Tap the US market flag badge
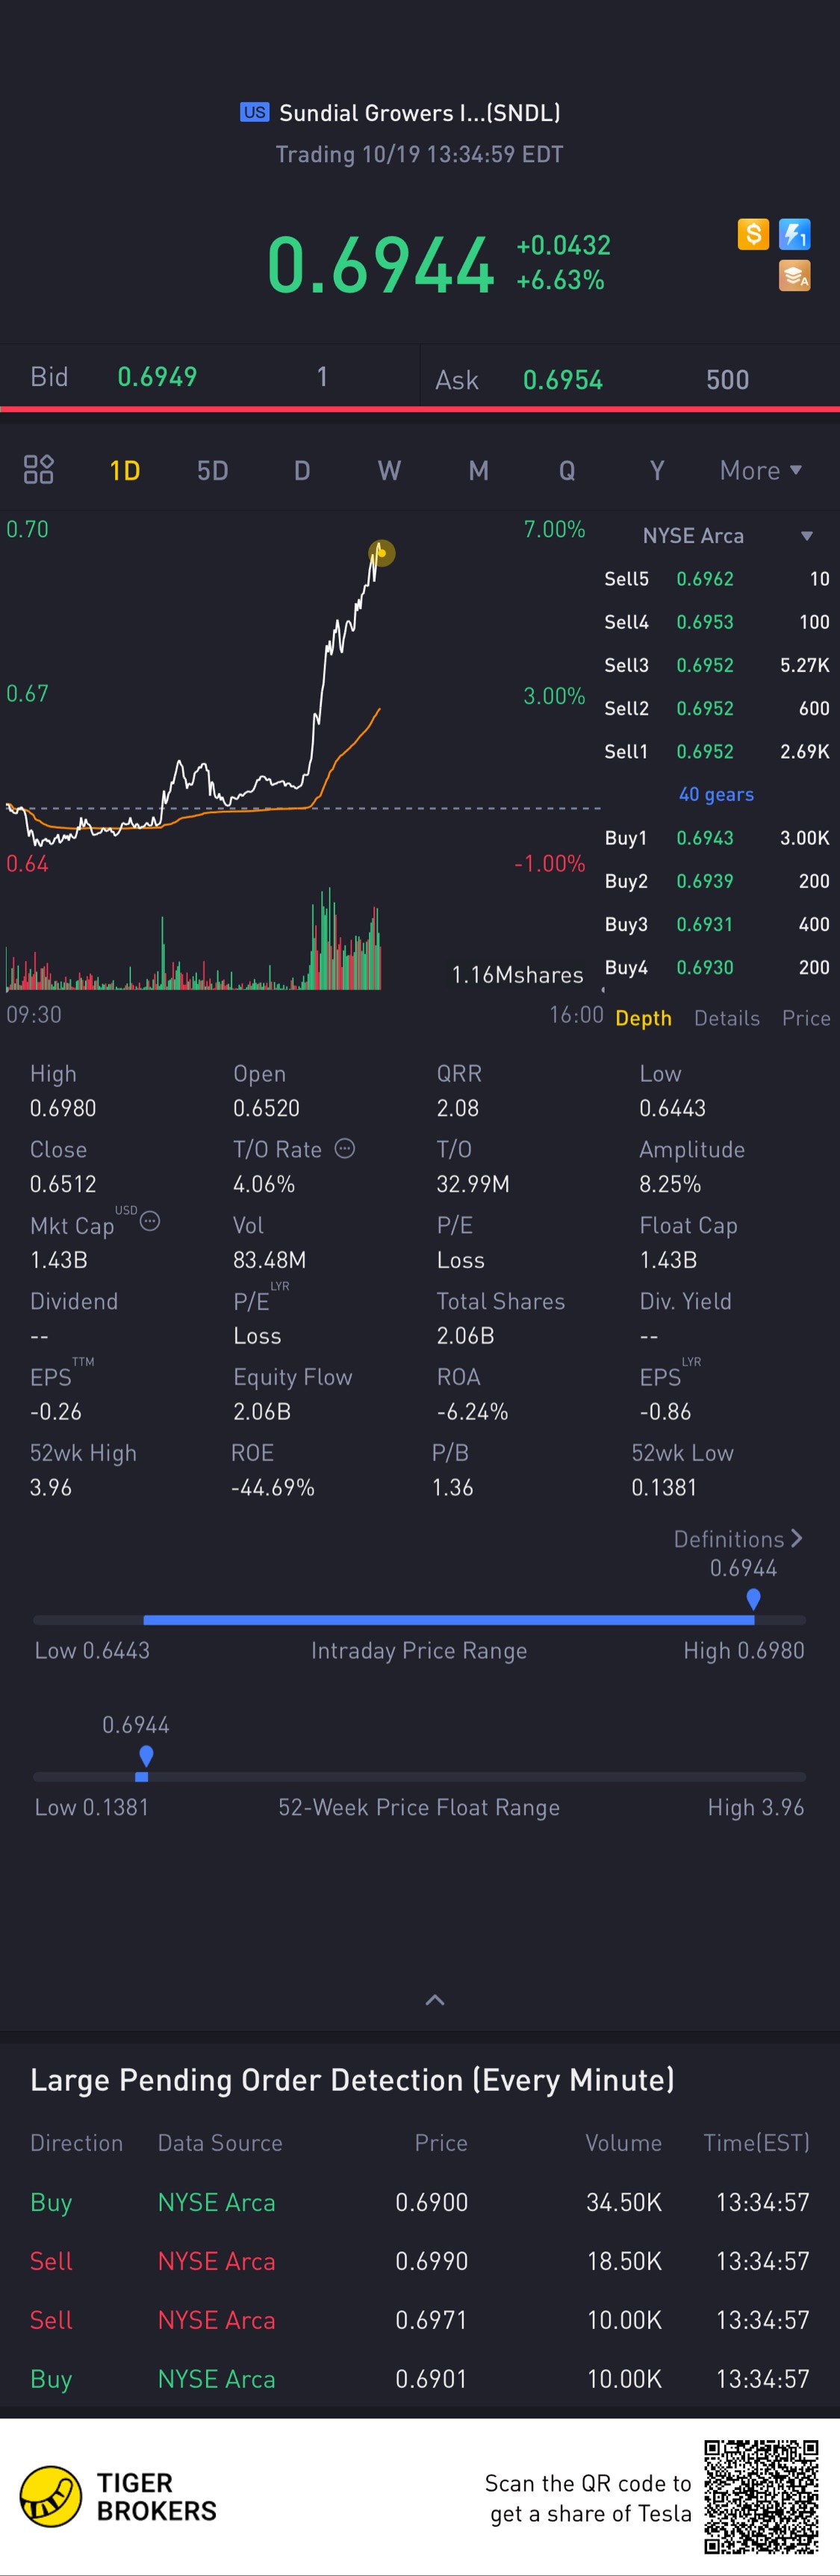Image resolution: width=840 pixels, height=2576 pixels. point(255,112)
